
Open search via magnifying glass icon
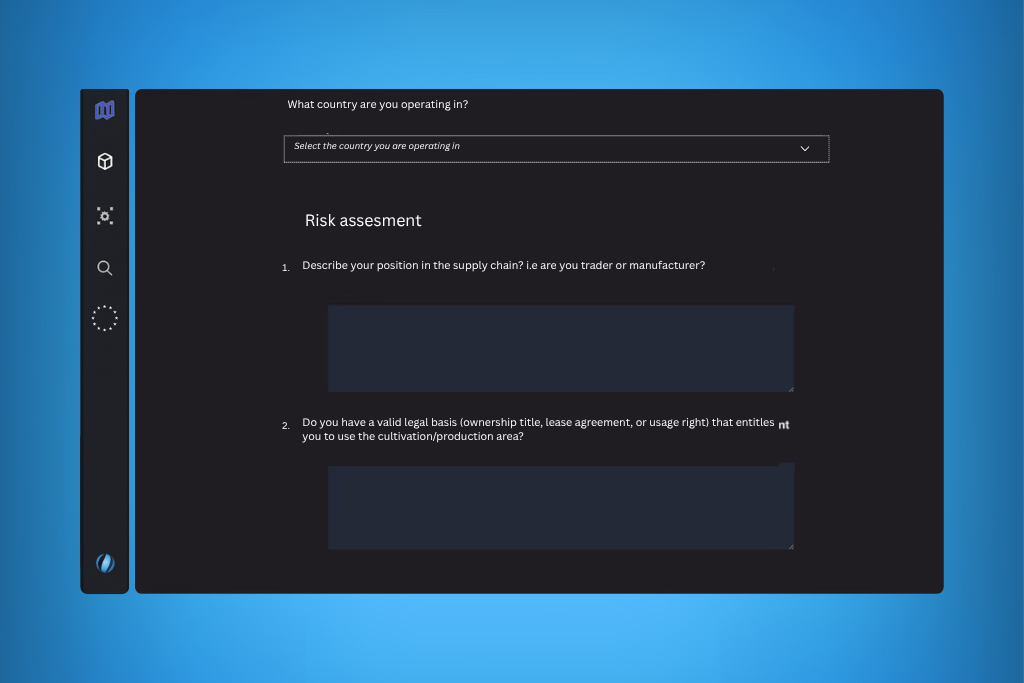(105, 268)
